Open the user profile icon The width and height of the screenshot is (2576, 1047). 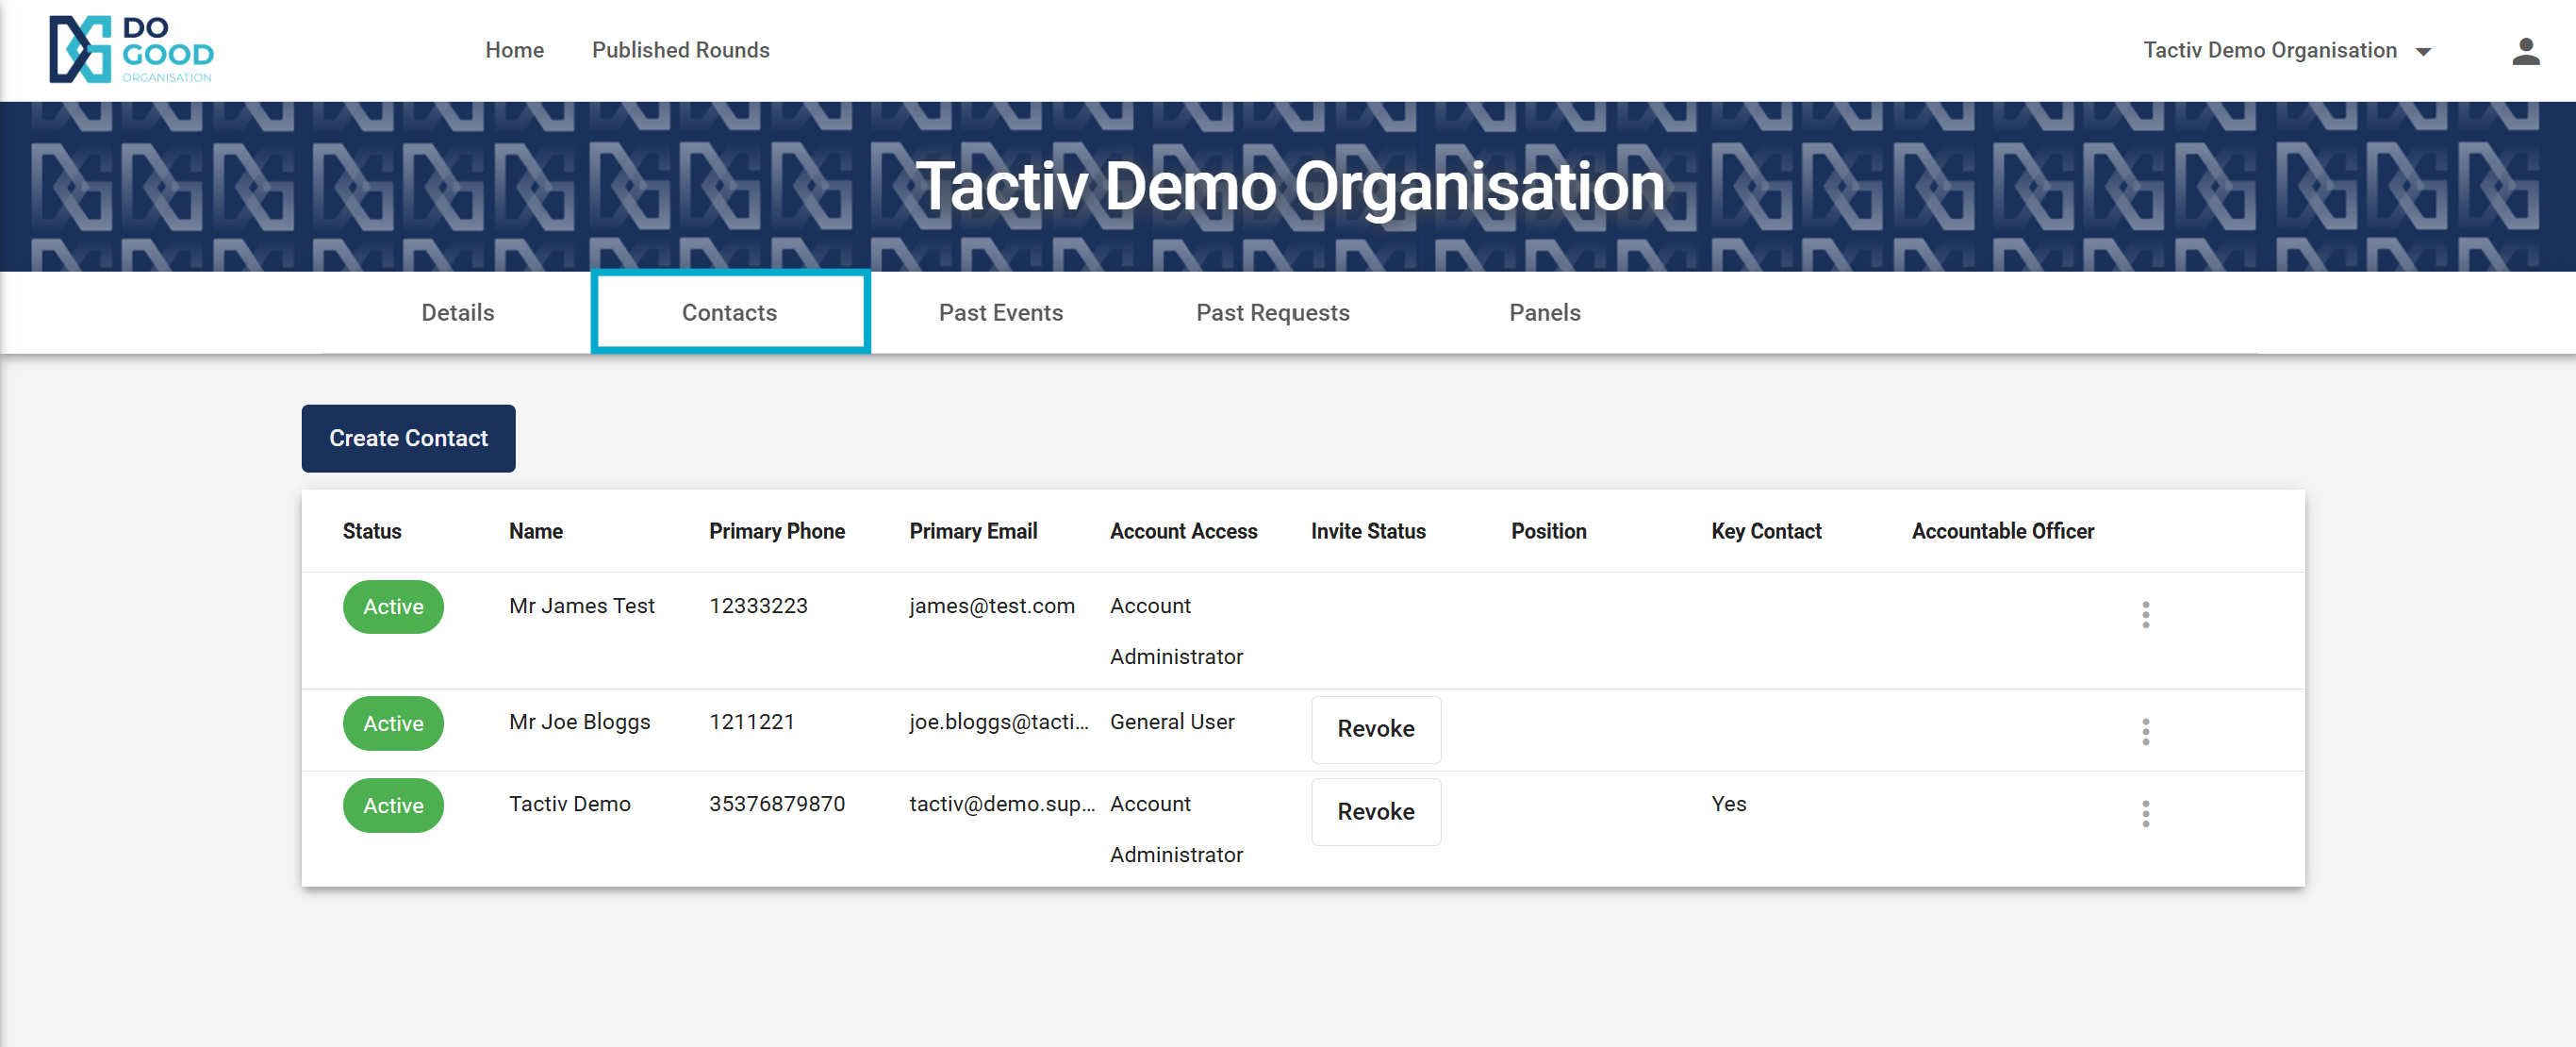point(2524,51)
